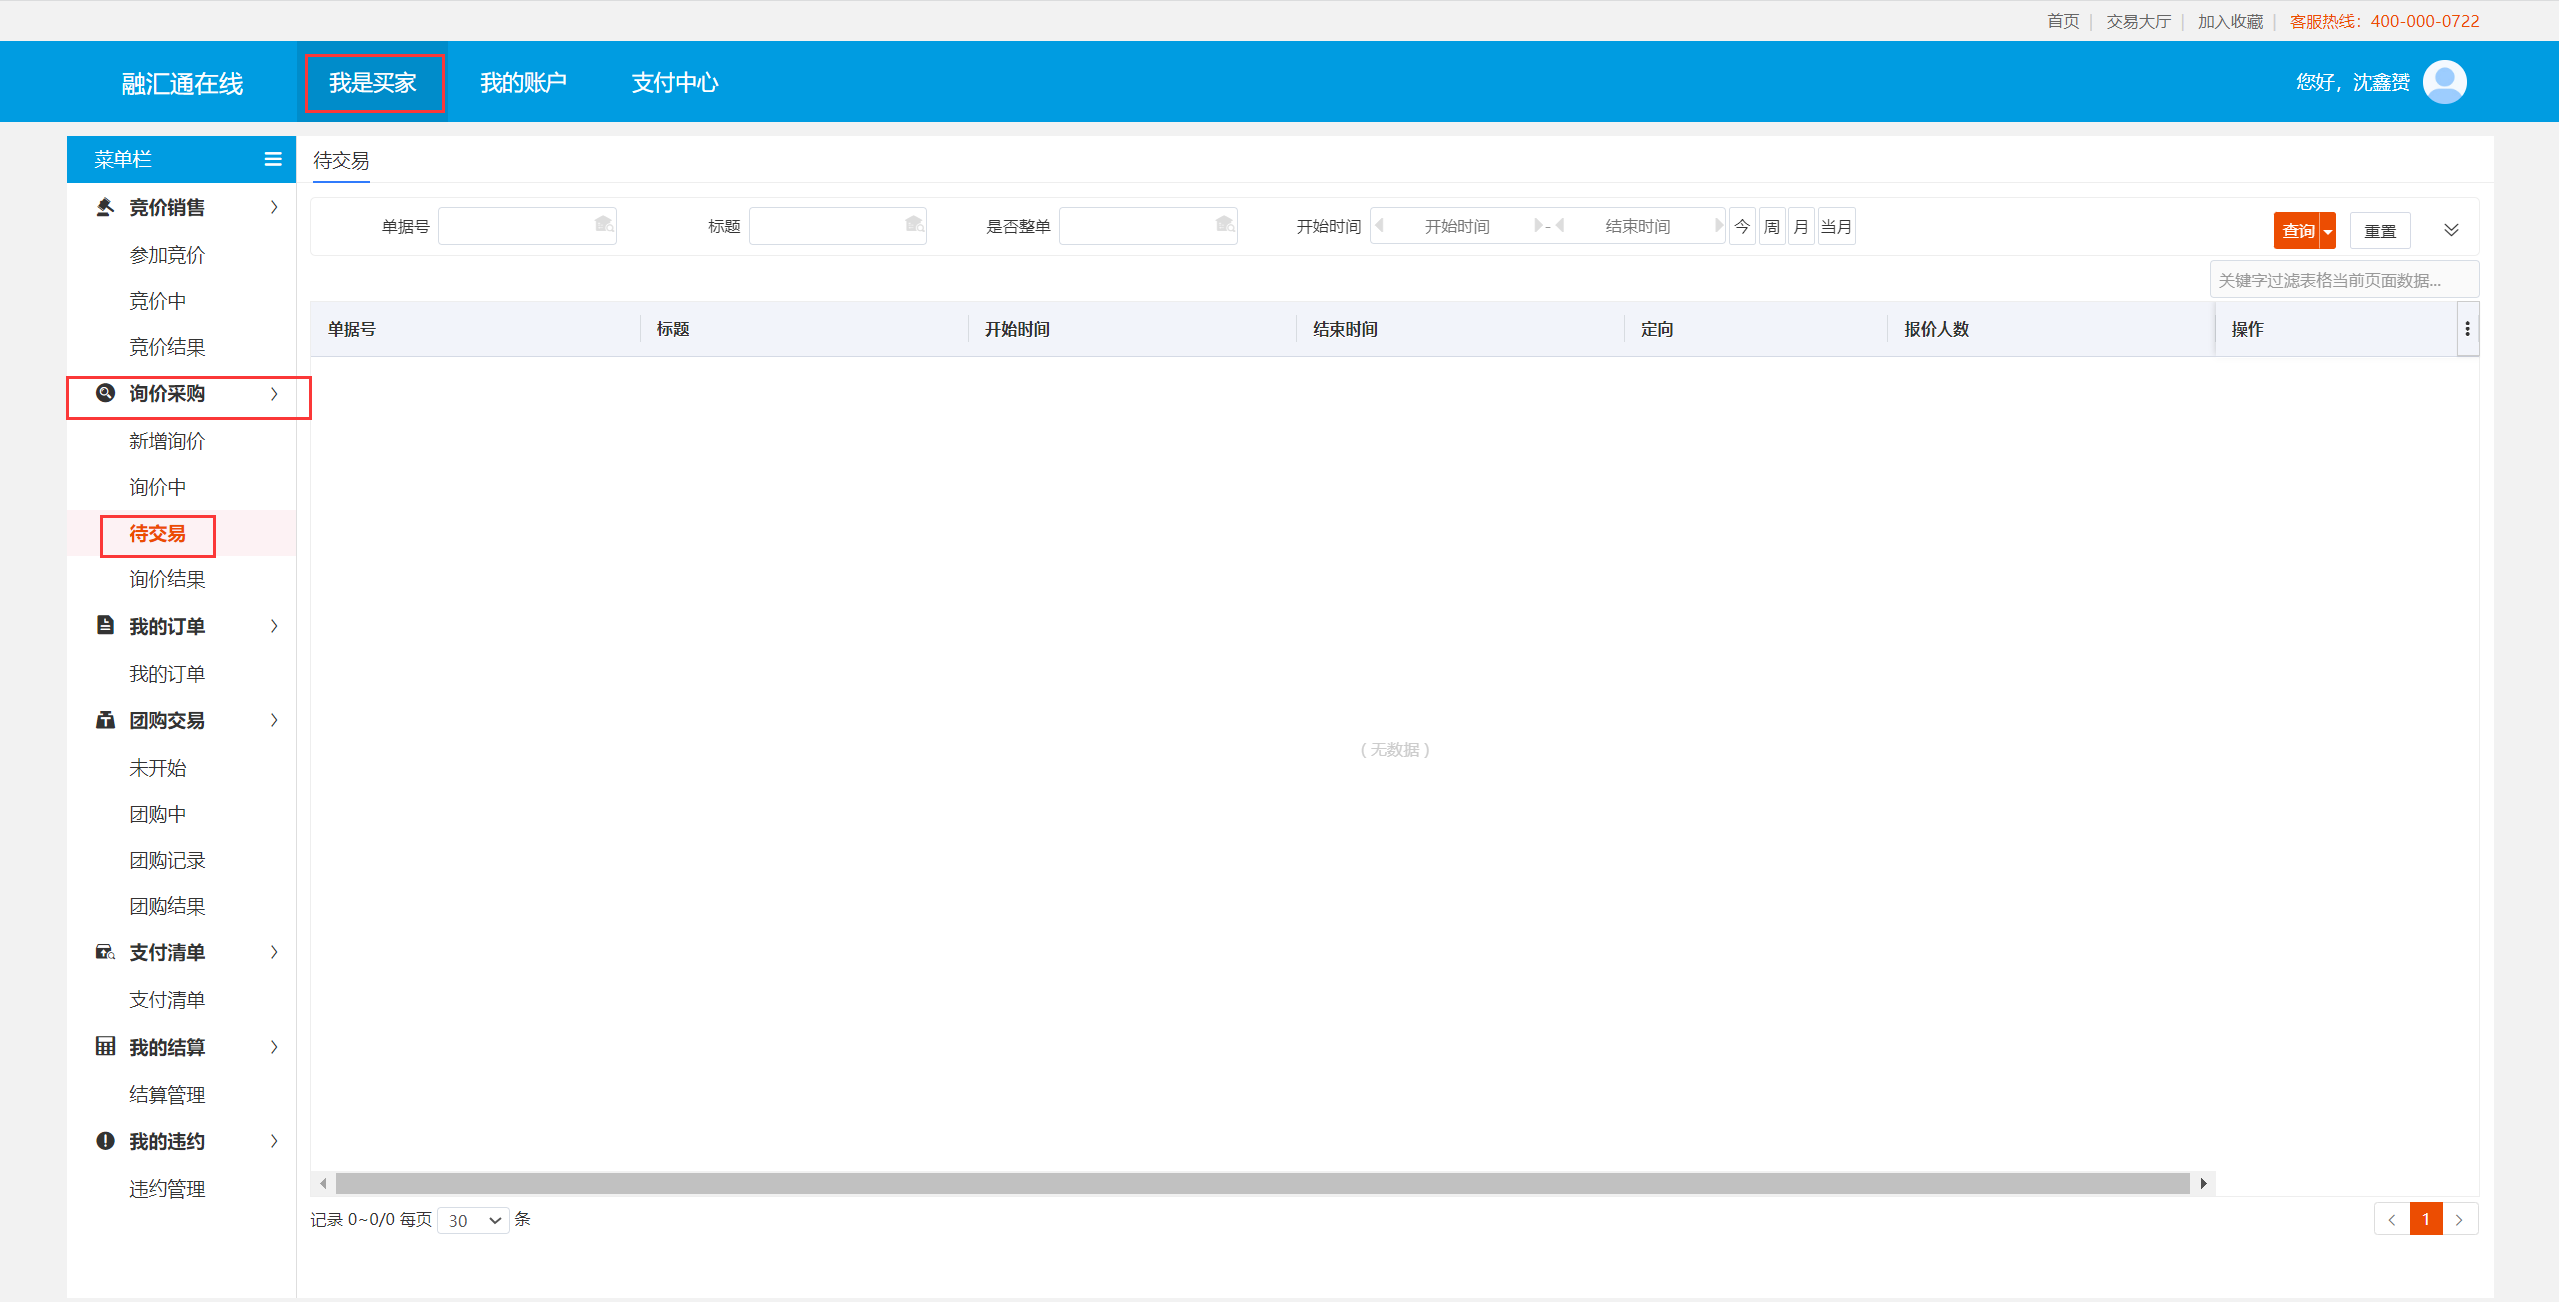
Task: Switch to 我的账户 top tab
Action: [523, 83]
